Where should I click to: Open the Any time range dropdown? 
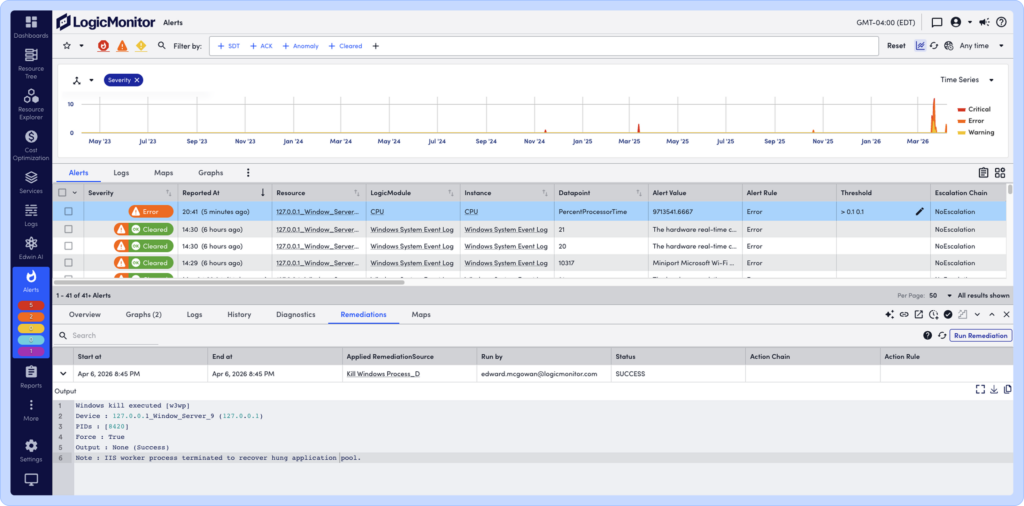click(x=979, y=46)
